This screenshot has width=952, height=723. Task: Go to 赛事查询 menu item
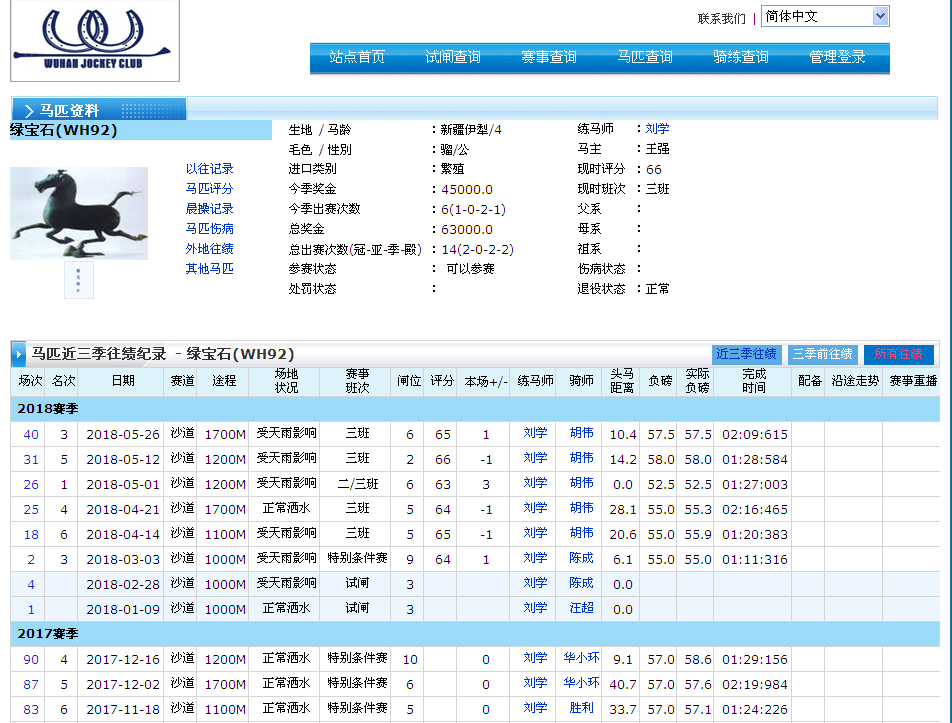point(549,58)
